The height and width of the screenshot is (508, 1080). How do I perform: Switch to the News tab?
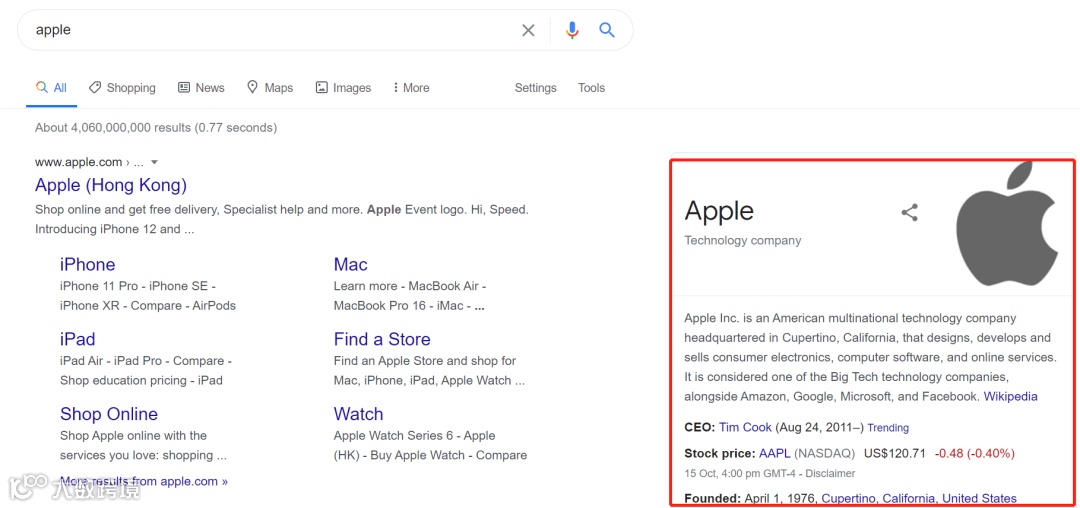pos(201,88)
